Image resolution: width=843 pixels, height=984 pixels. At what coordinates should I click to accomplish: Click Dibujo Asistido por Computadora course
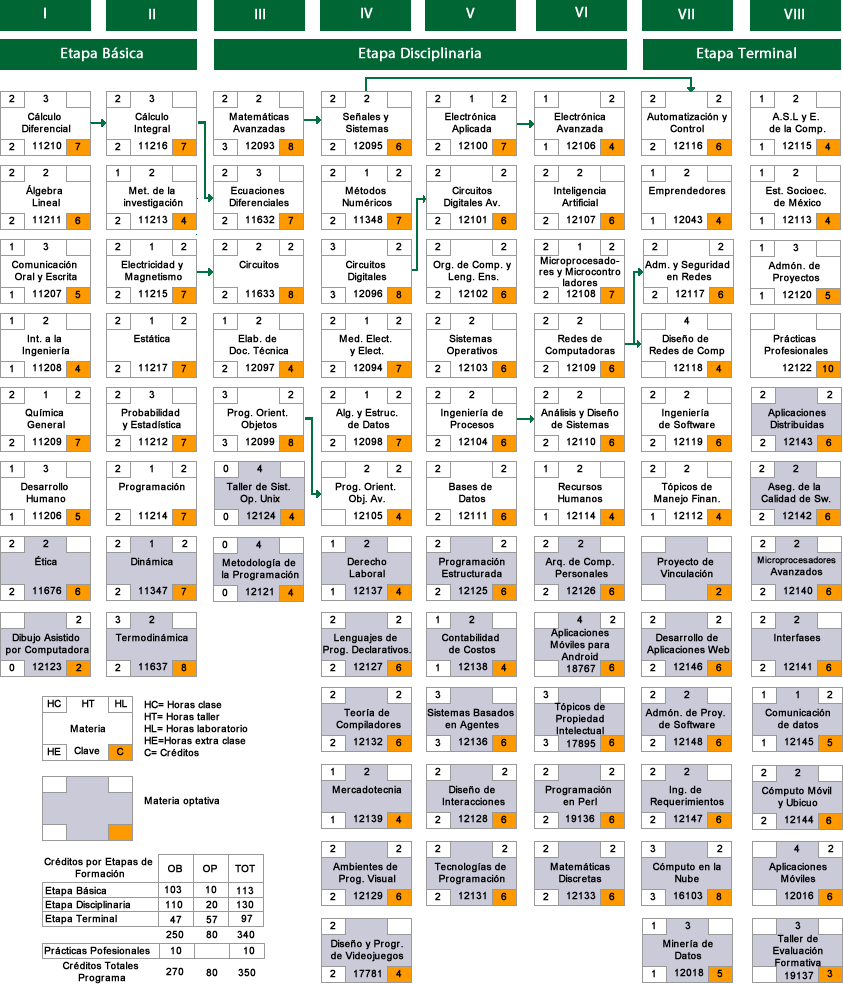point(45,644)
